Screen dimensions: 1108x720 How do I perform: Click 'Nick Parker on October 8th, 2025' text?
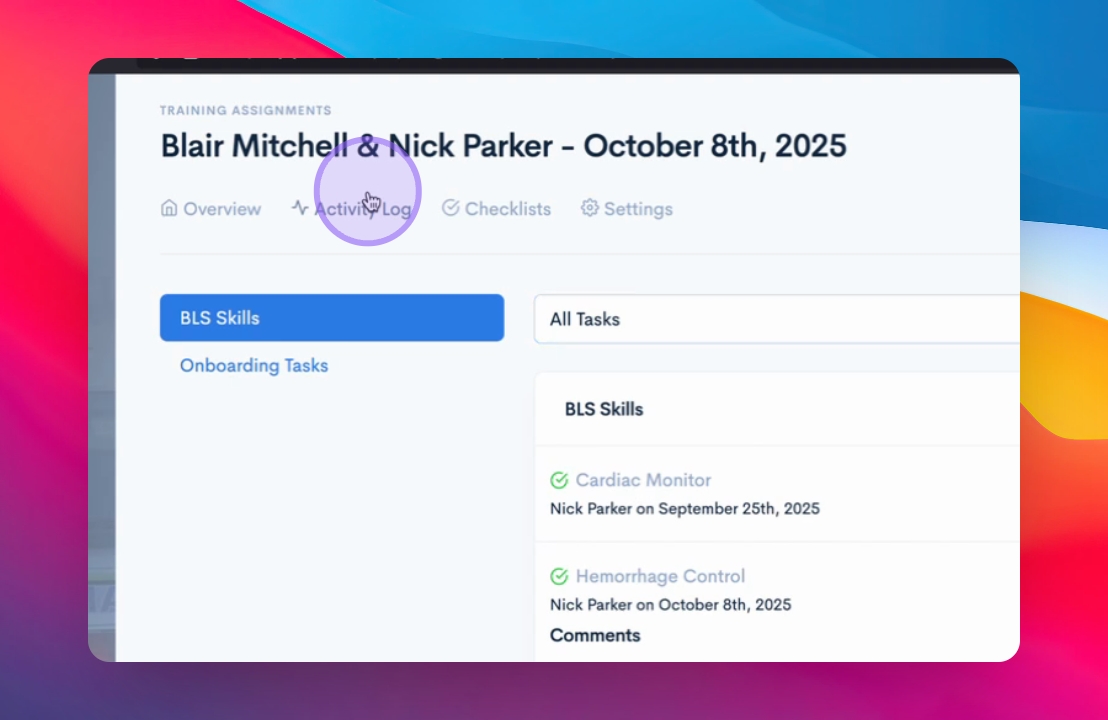[x=671, y=605]
